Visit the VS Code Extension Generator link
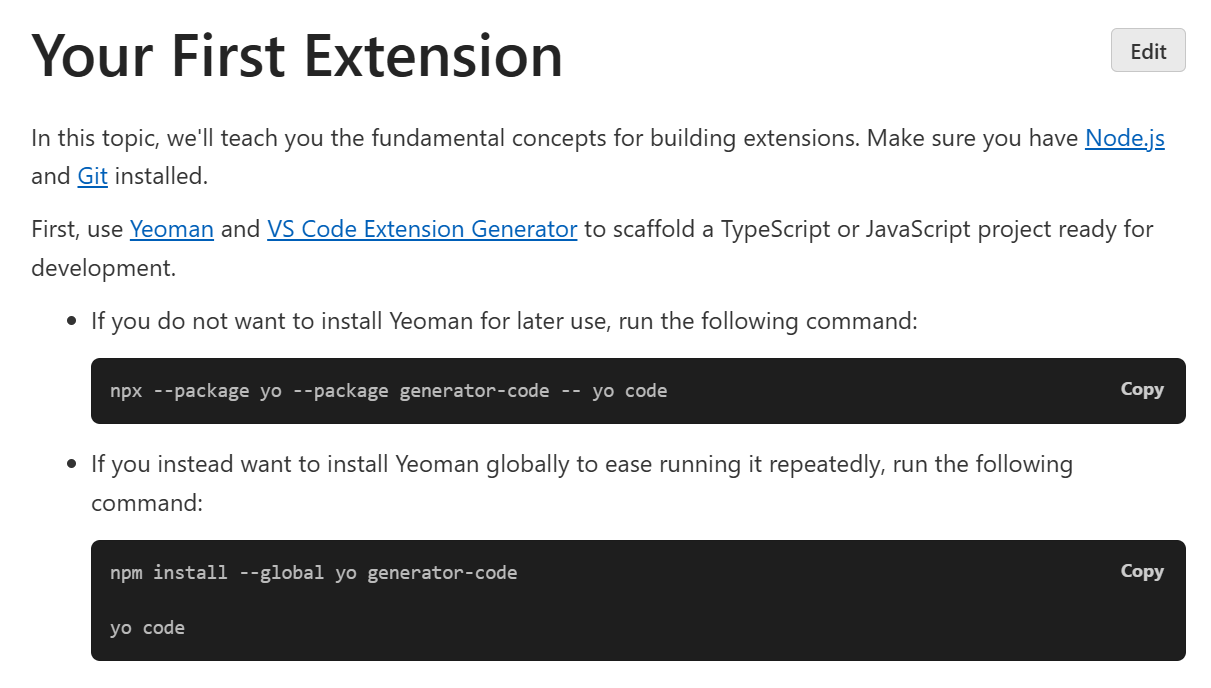Viewport: 1211px width, 688px height. (x=421, y=230)
